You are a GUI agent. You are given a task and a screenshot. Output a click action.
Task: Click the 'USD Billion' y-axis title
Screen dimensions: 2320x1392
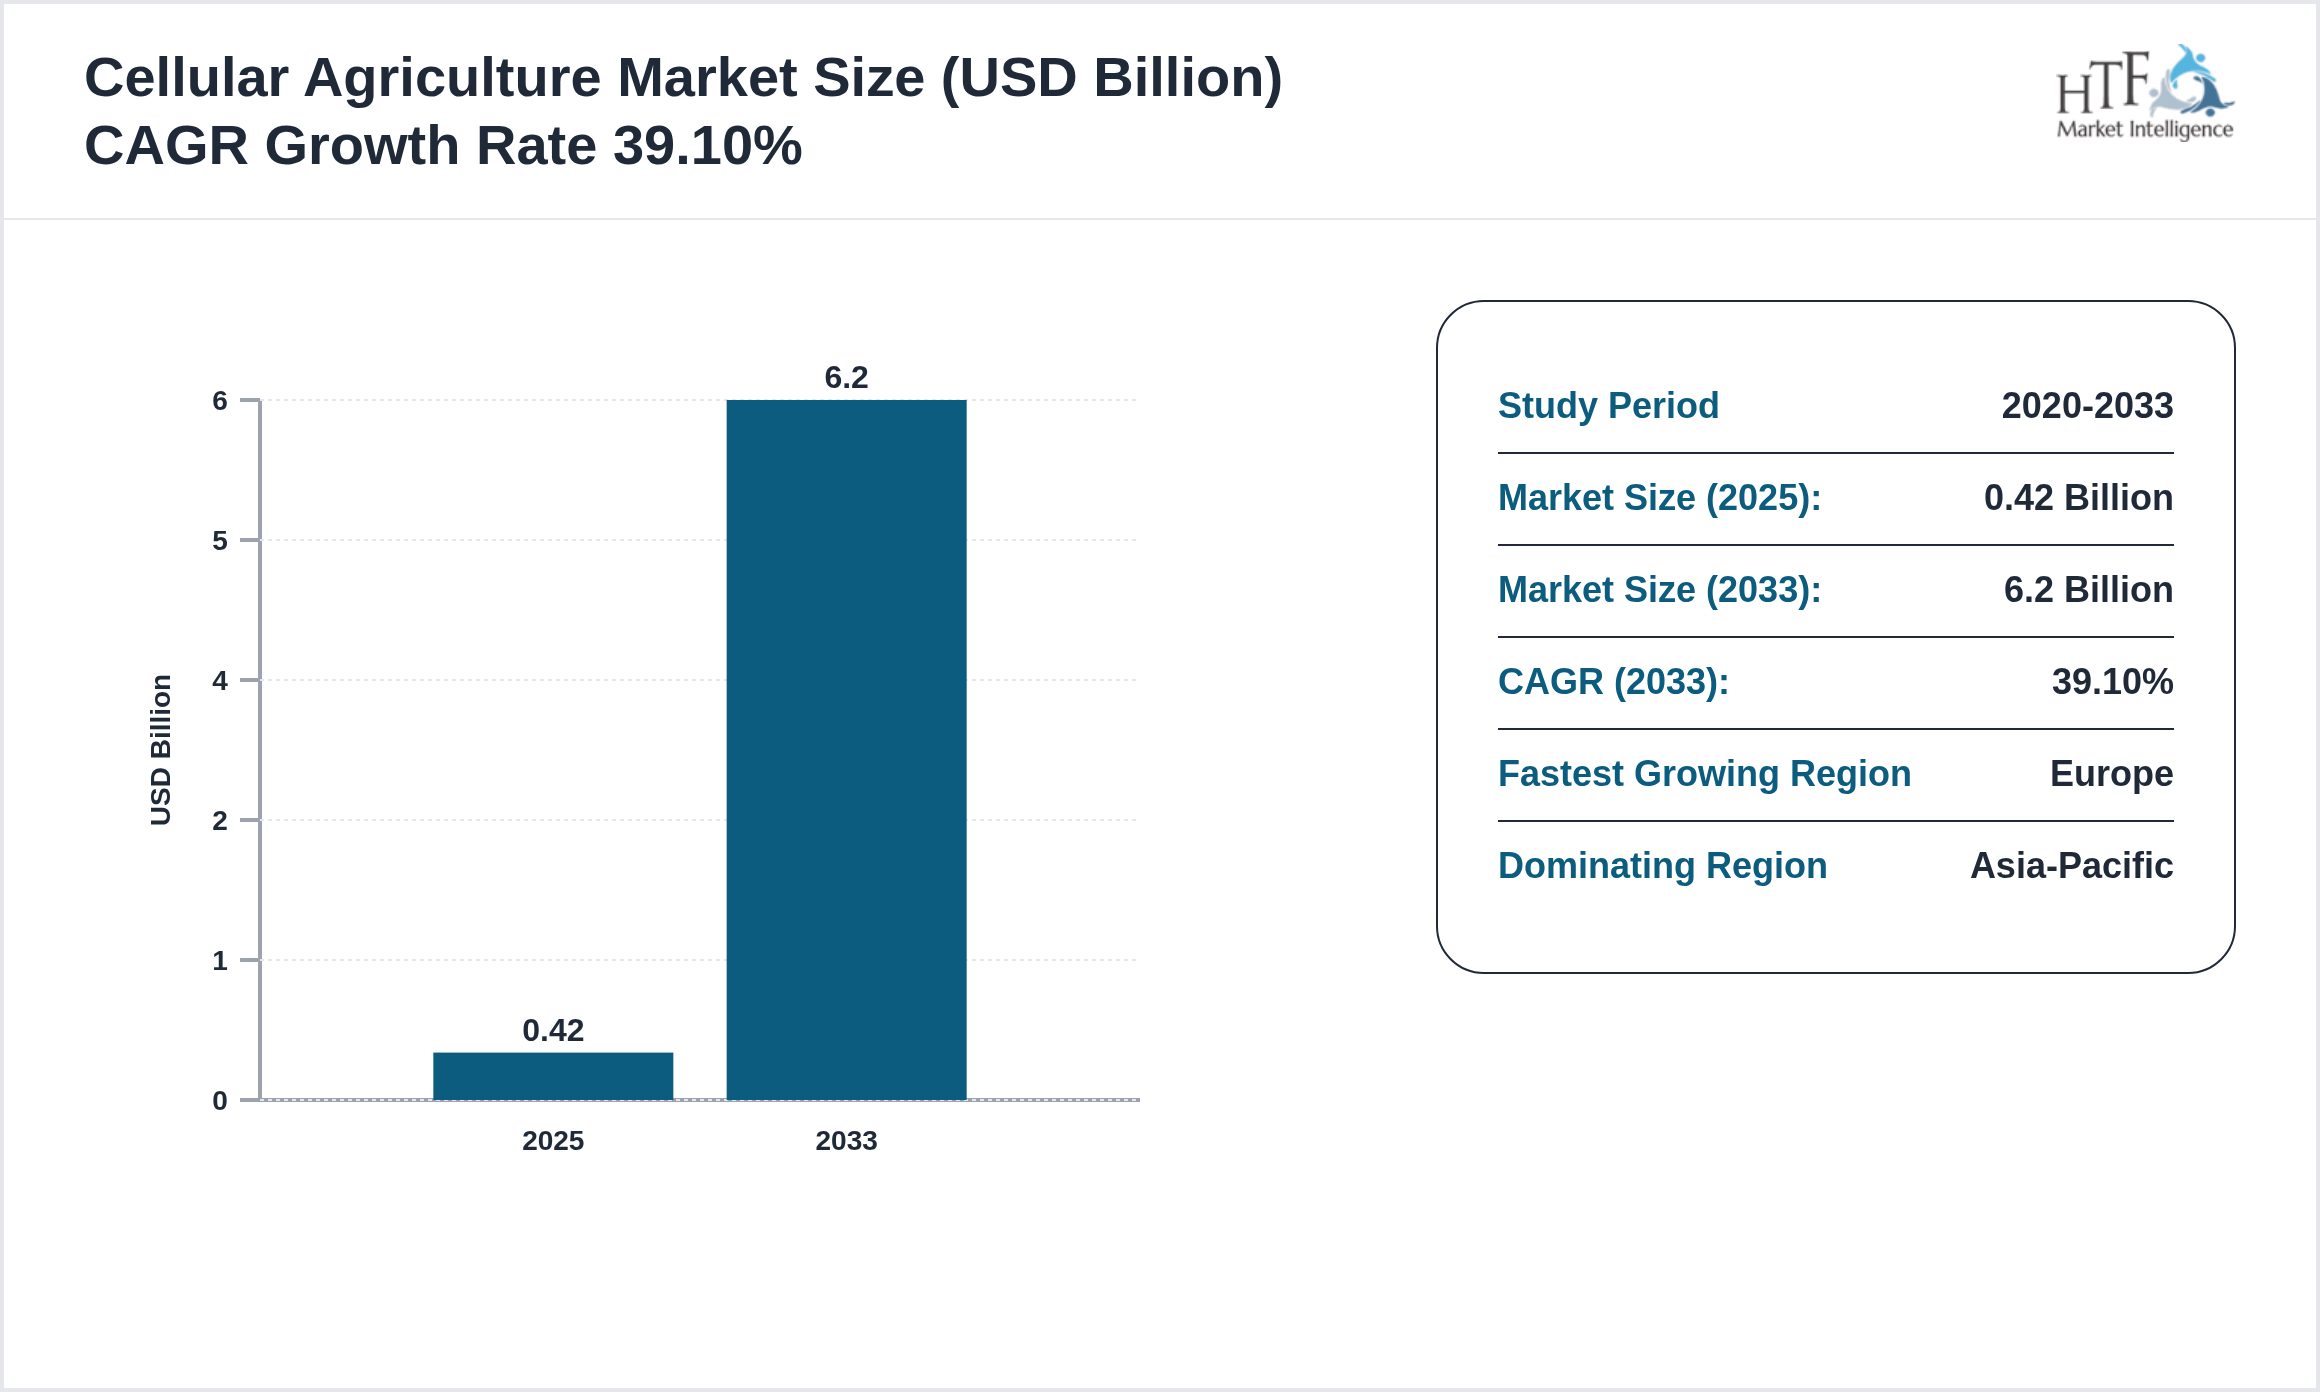(161, 750)
